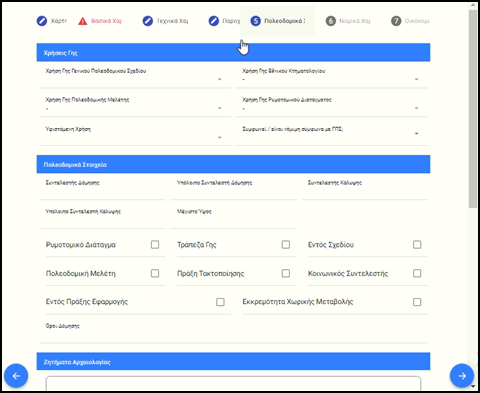Check the Ρυμοτομικό Διάταγμα checkbox

pos(155,245)
